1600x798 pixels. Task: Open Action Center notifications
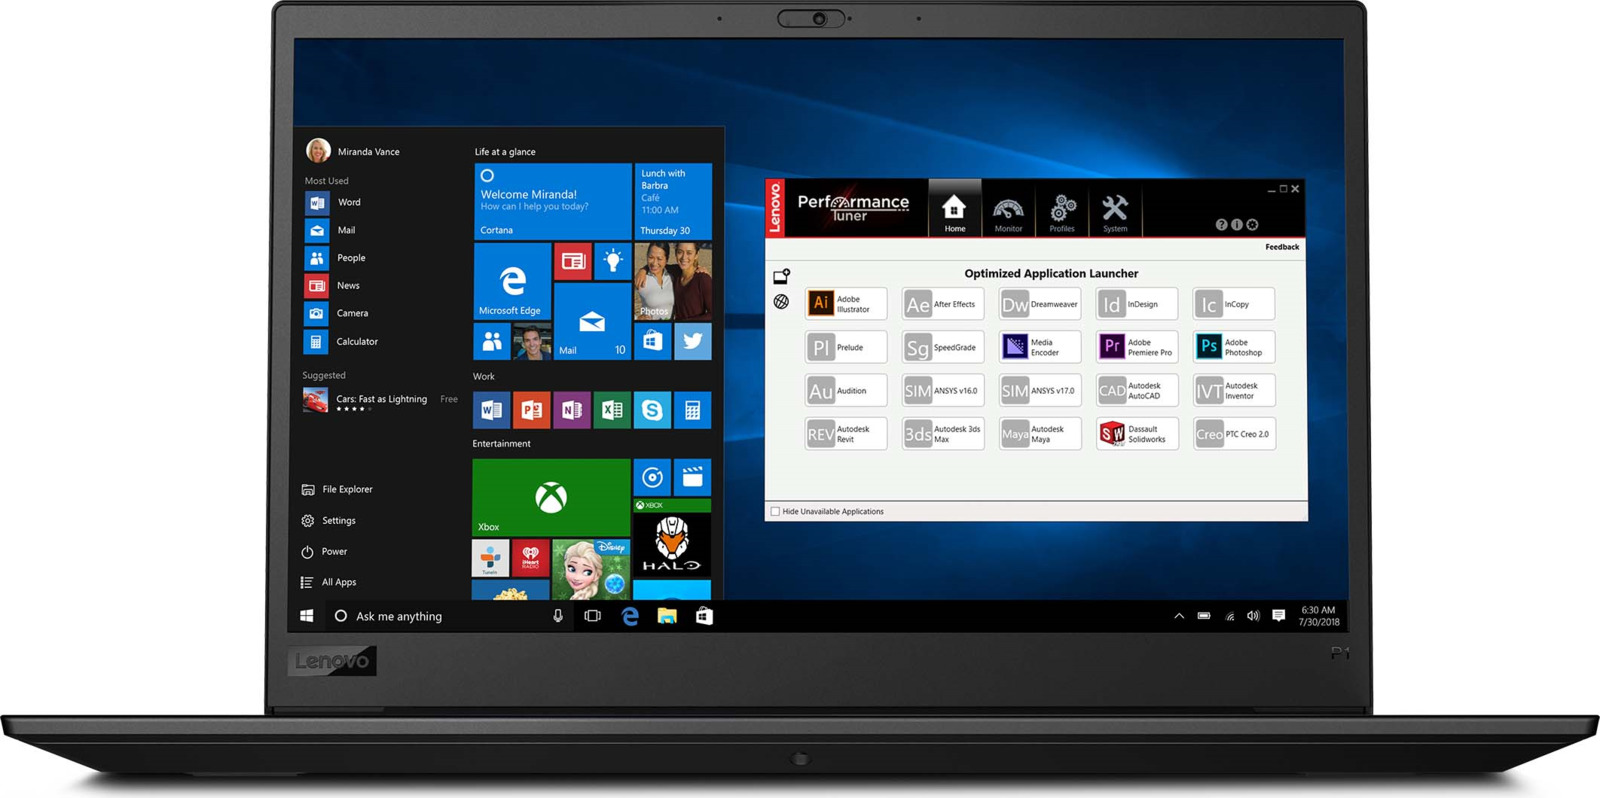tap(1278, 616)
